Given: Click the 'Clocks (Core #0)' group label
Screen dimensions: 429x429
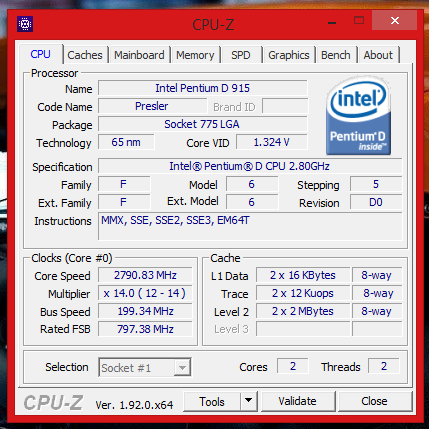Looking at the screenshot, I should (72, 258).
